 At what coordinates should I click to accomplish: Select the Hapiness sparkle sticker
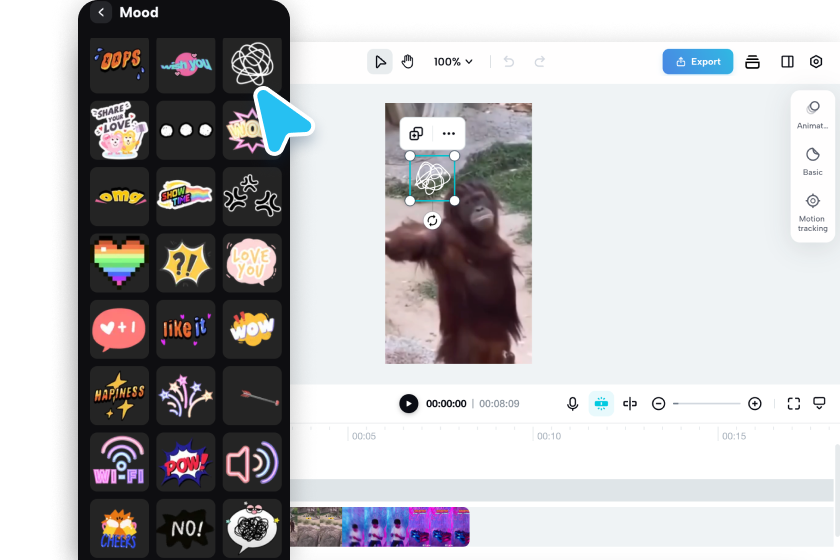(x=119, y=395)
